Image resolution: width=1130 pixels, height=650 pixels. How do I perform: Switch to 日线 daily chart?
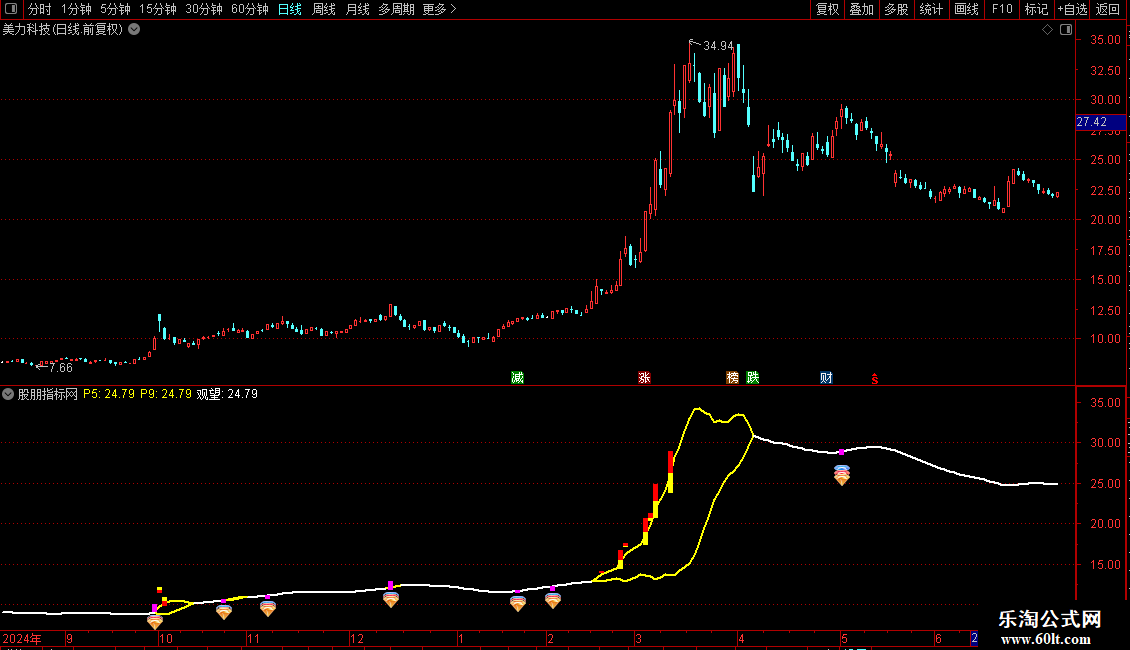pos(290,9)
